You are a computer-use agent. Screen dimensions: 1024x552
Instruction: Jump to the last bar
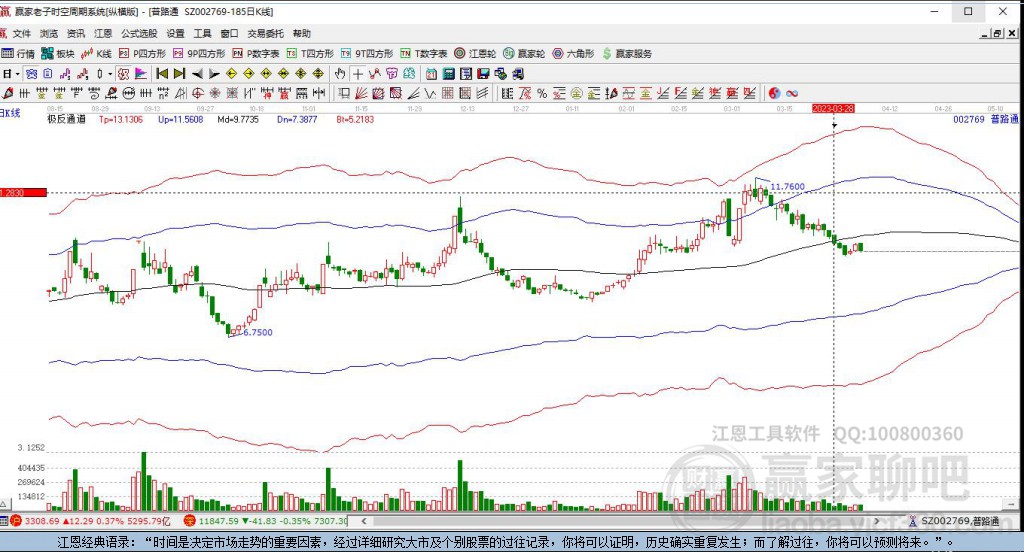click(180, 74)
